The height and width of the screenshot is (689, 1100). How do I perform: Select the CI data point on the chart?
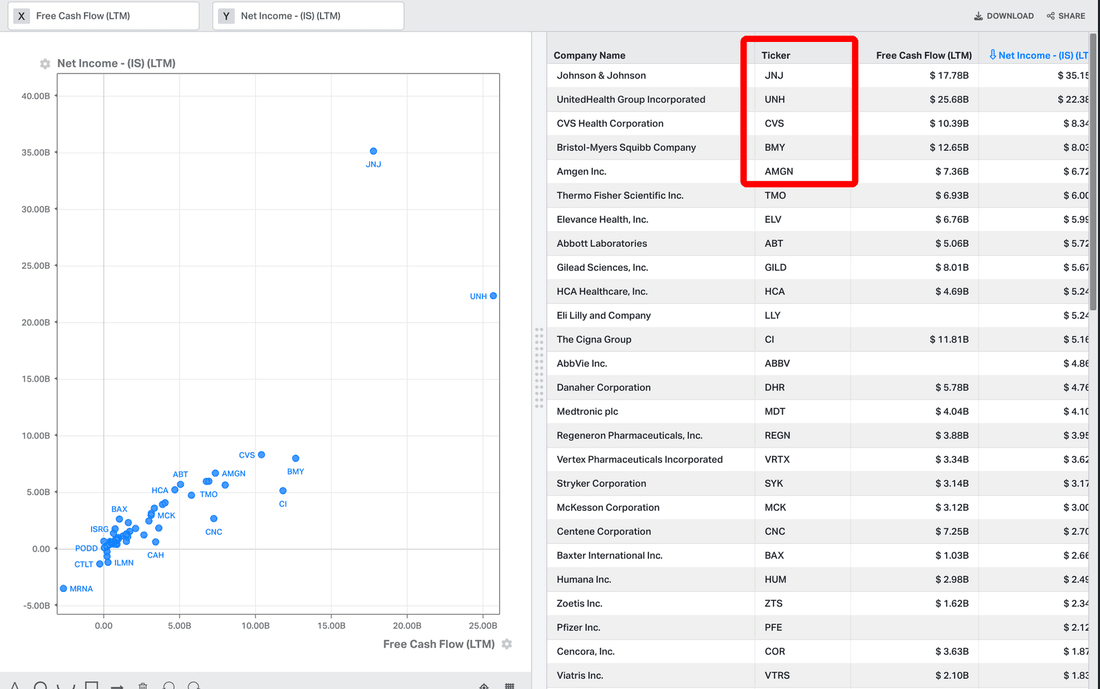pyautogui.click(x=283, y=491)
